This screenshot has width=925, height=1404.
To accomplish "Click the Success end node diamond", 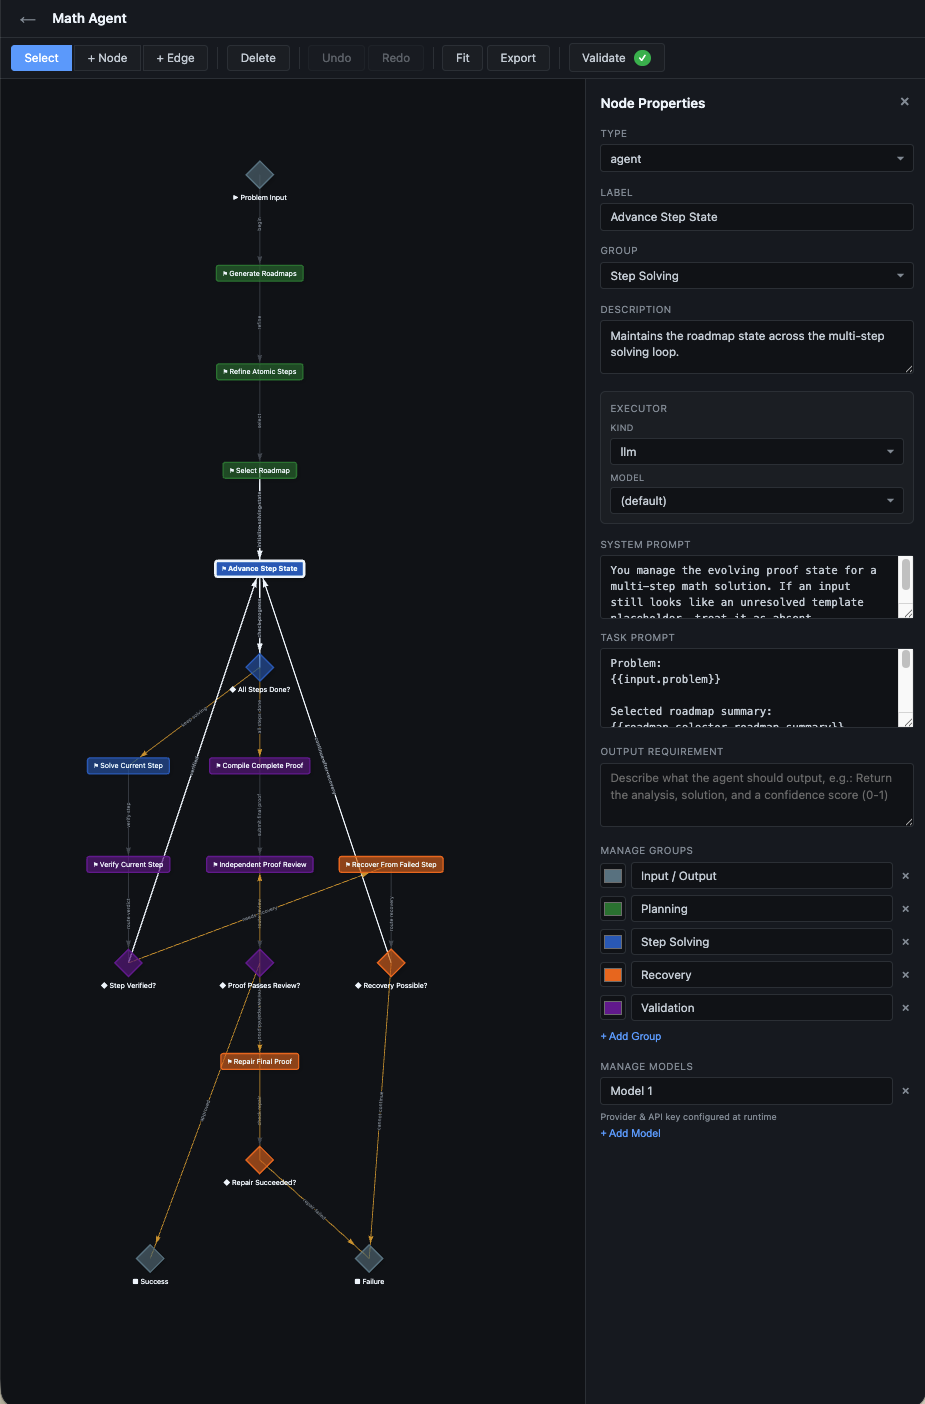I will point(150,1258).
